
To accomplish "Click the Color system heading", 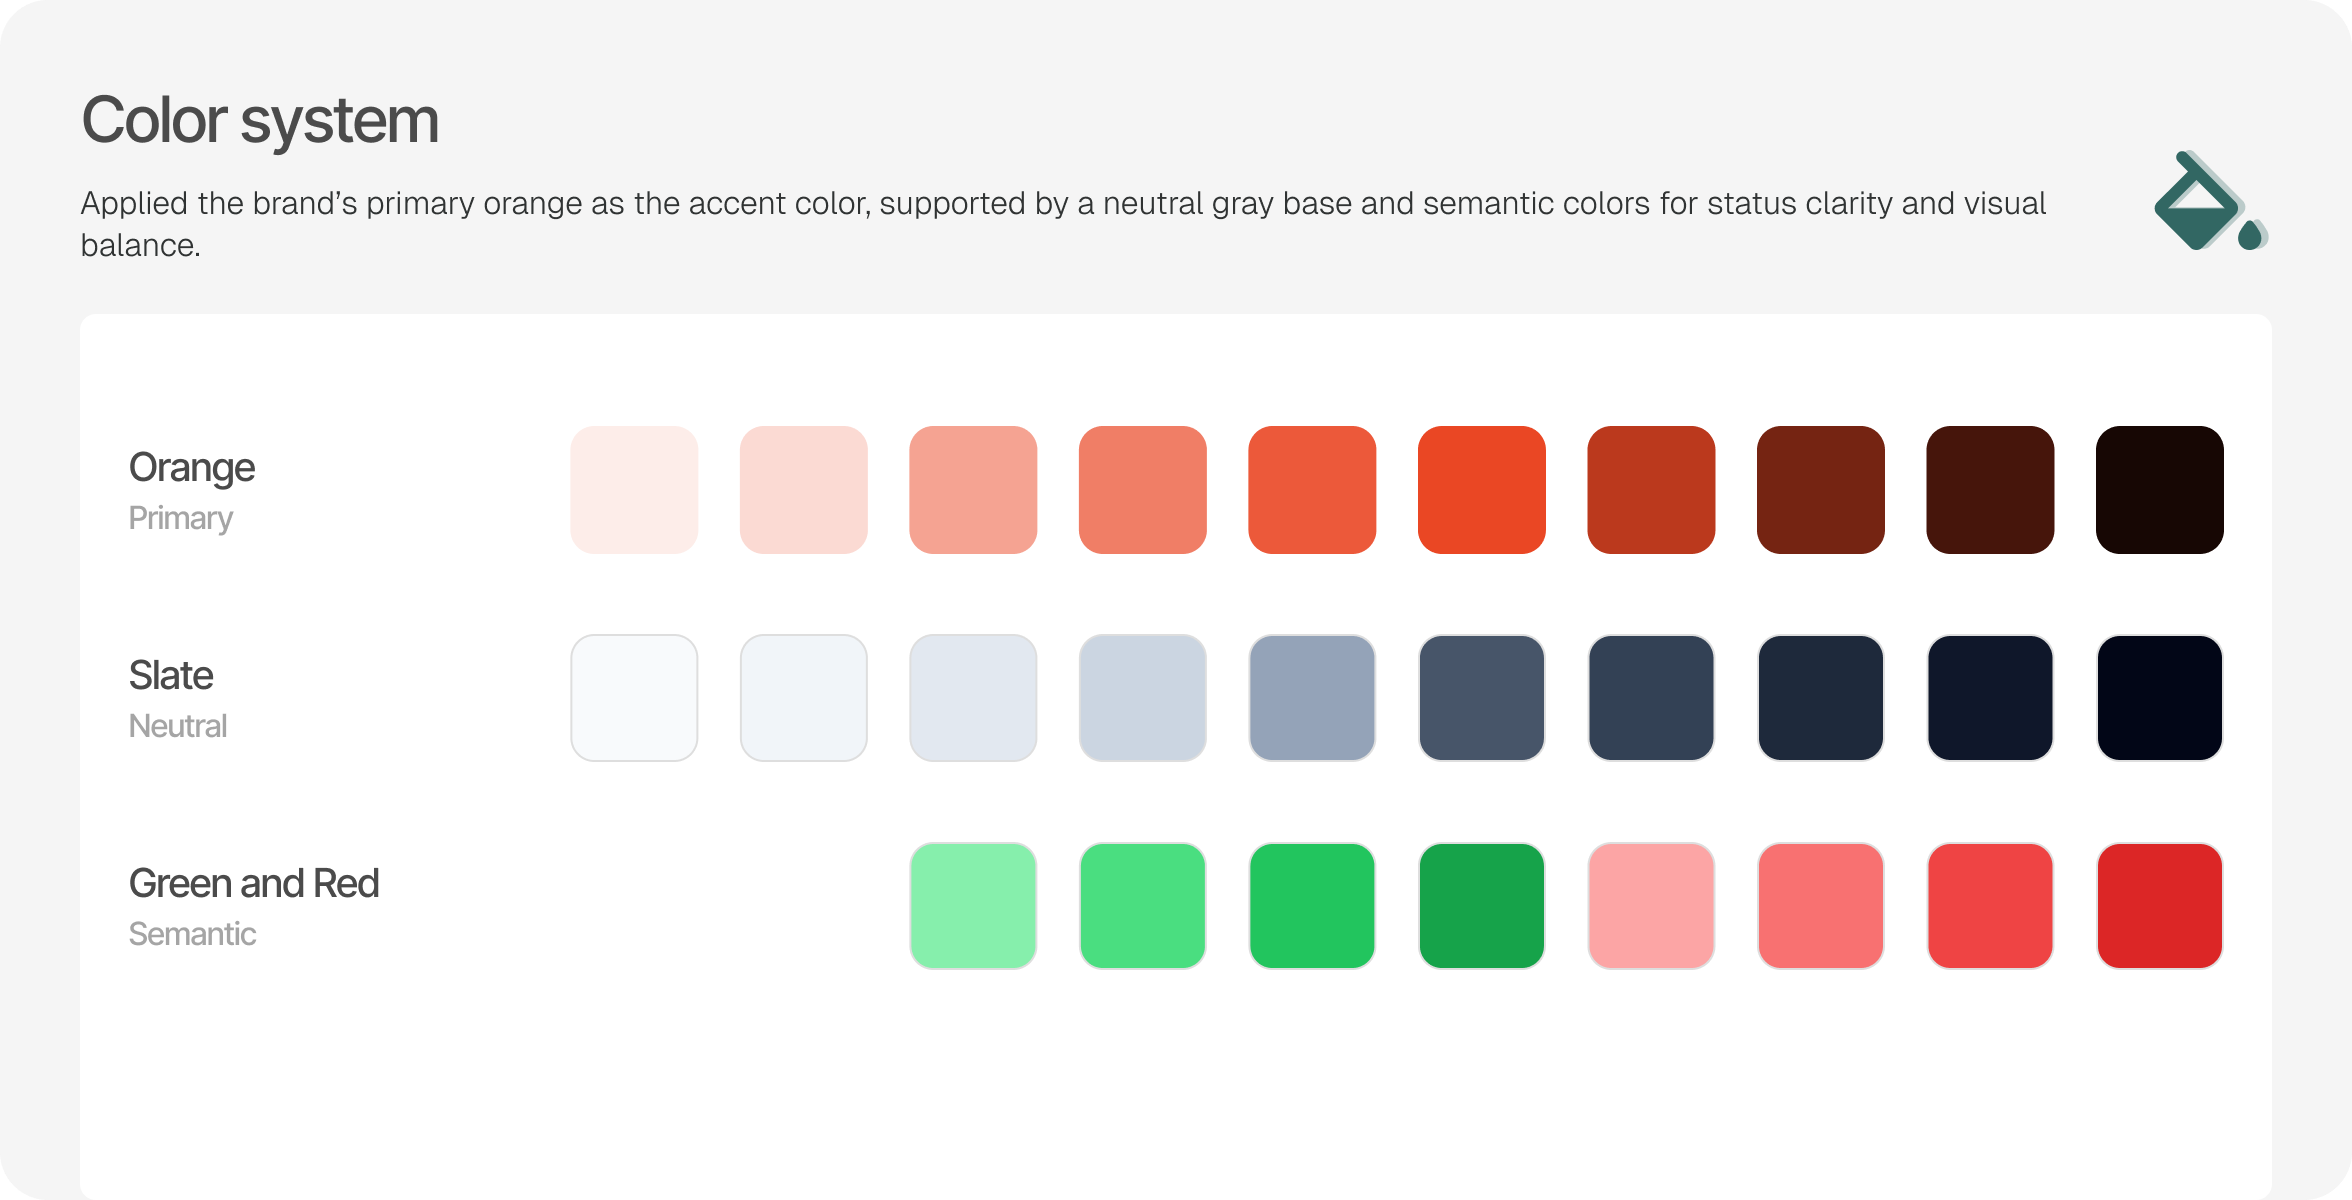I will click(260, 121).
